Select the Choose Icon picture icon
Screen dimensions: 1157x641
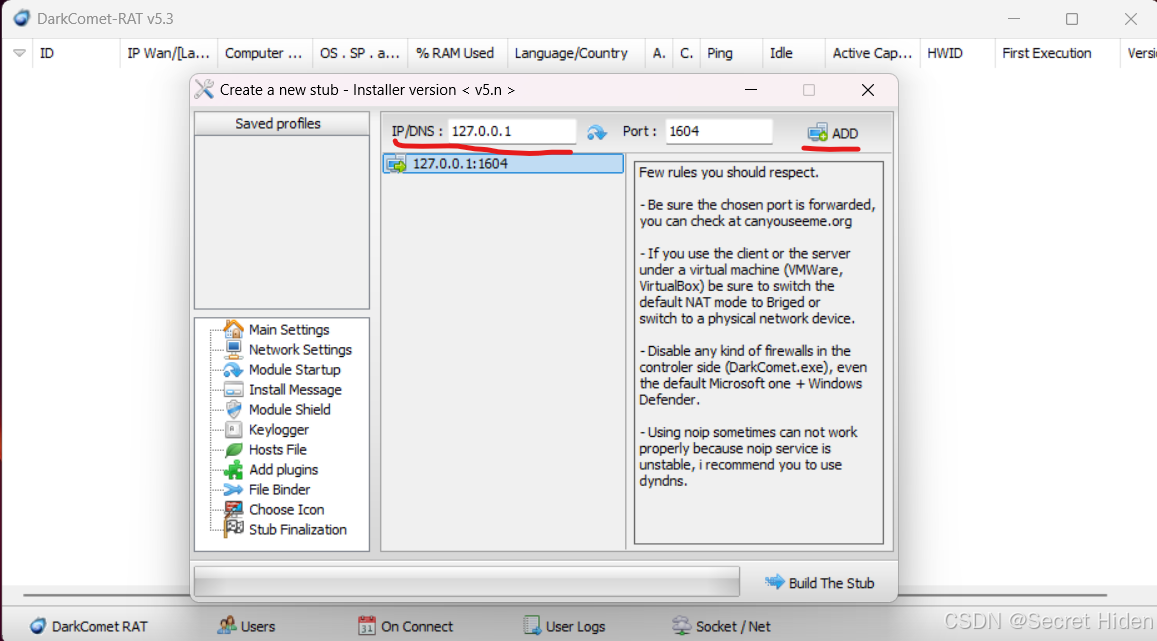click(x=233, y=509)
